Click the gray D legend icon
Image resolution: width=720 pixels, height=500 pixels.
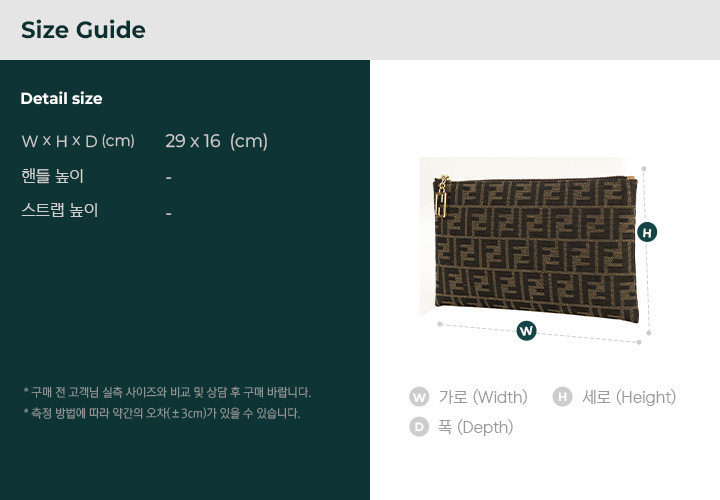tap(419, 427)
